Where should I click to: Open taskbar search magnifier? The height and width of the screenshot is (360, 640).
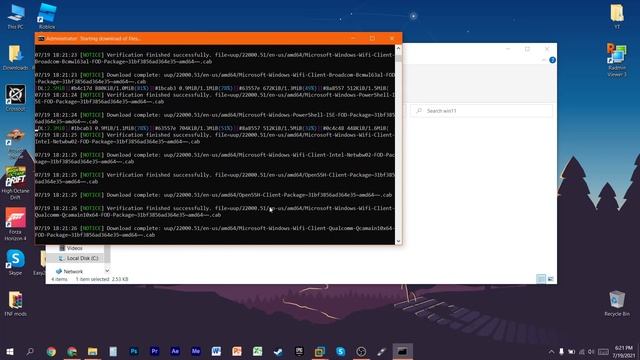tap(30, 351)
